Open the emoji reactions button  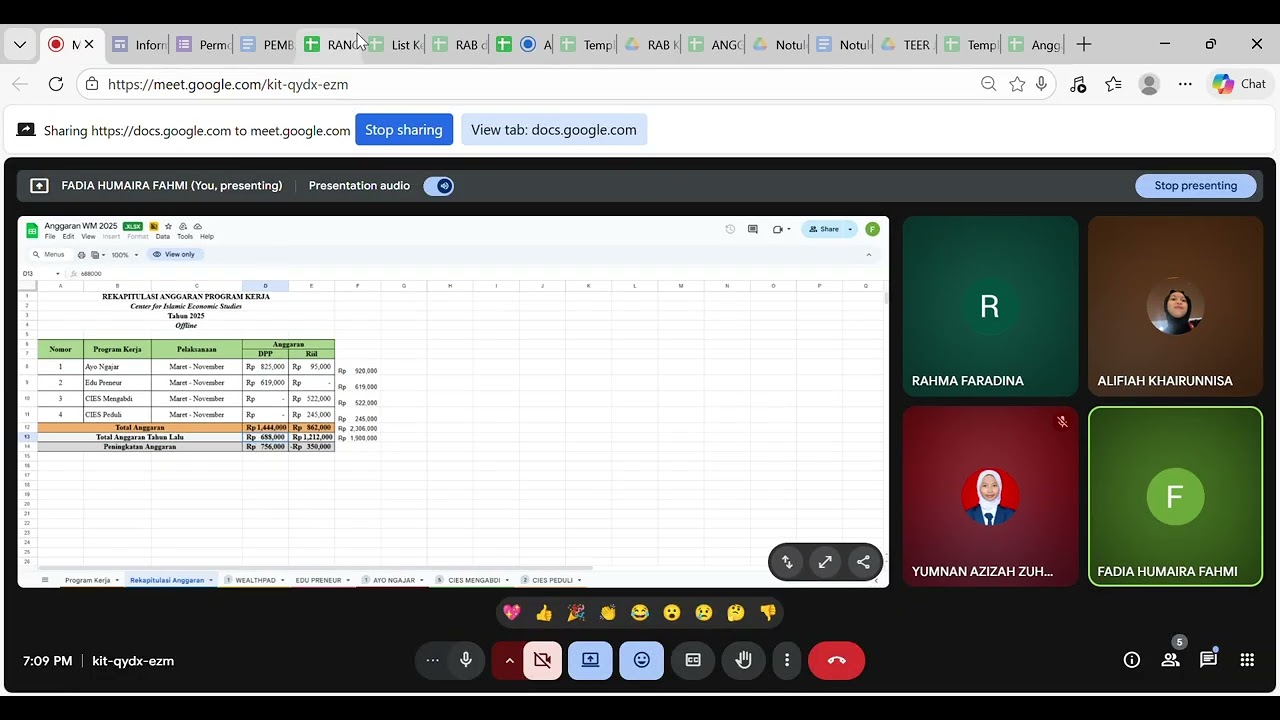(x=641, y=660)
